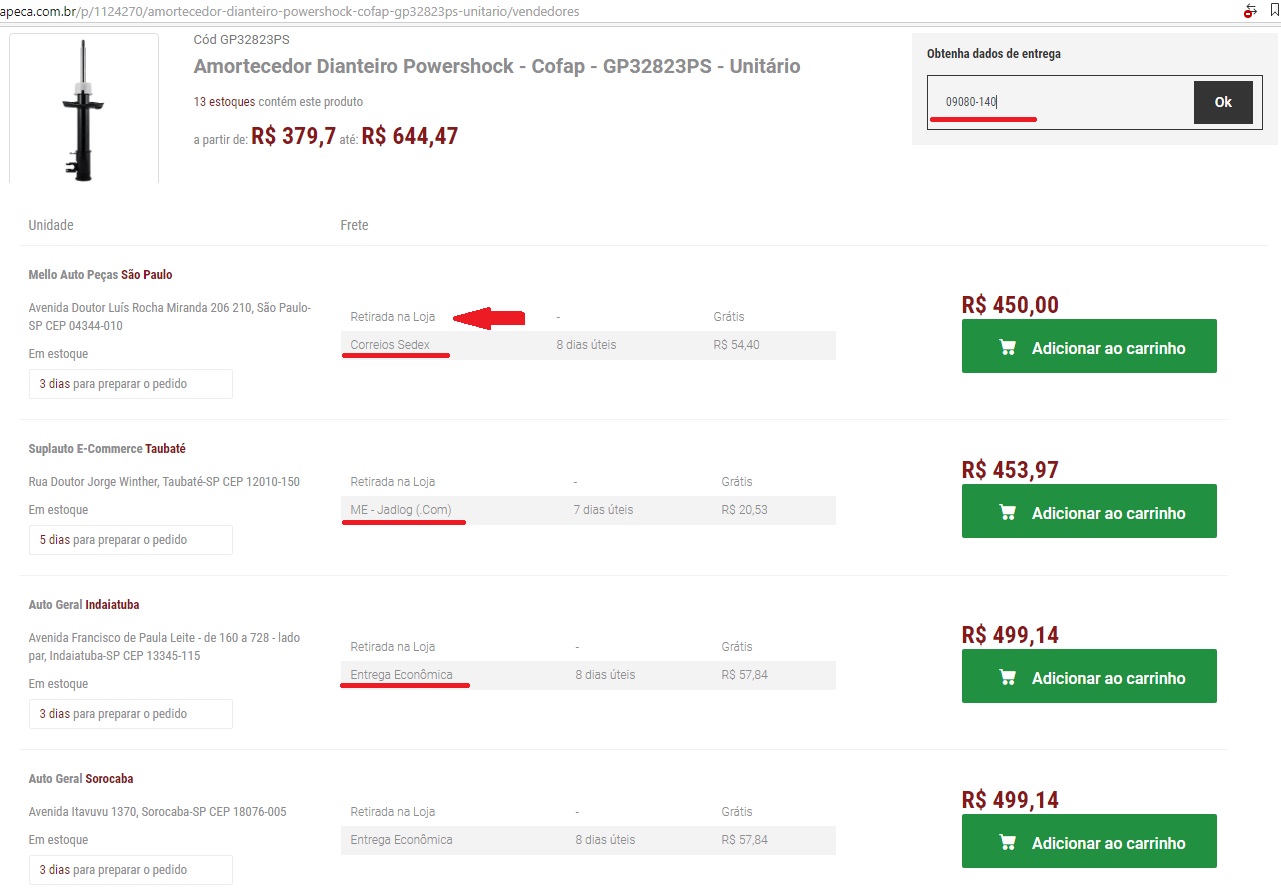The image size is (1281, 893).
Task: Open the shock absorber product thumbnail
Action: click(84, 108)
